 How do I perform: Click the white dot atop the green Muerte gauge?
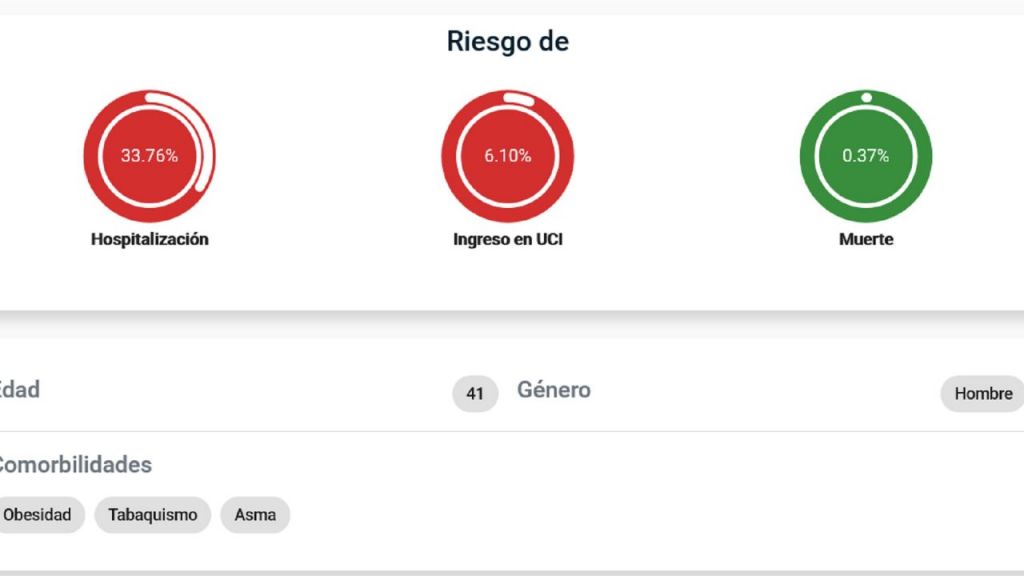pyautogui.click(x=867, y=97)
